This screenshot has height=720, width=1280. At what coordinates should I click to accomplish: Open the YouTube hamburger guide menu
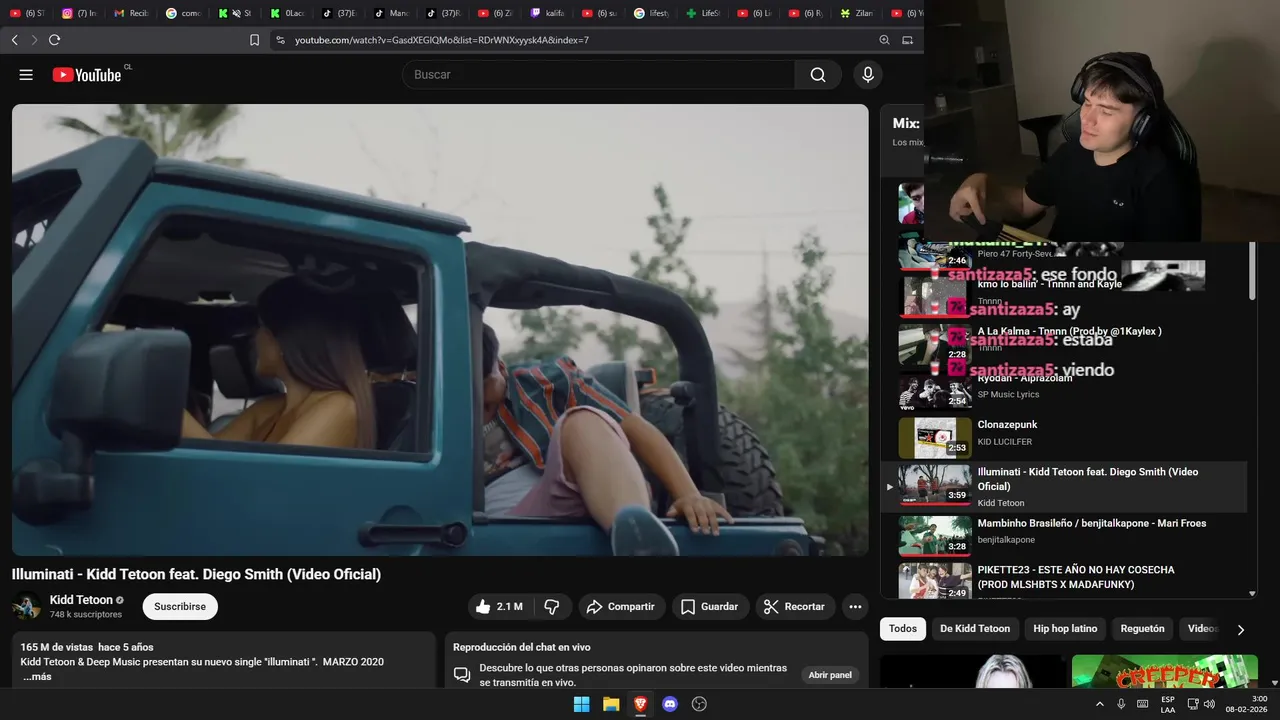pos(26,75)
